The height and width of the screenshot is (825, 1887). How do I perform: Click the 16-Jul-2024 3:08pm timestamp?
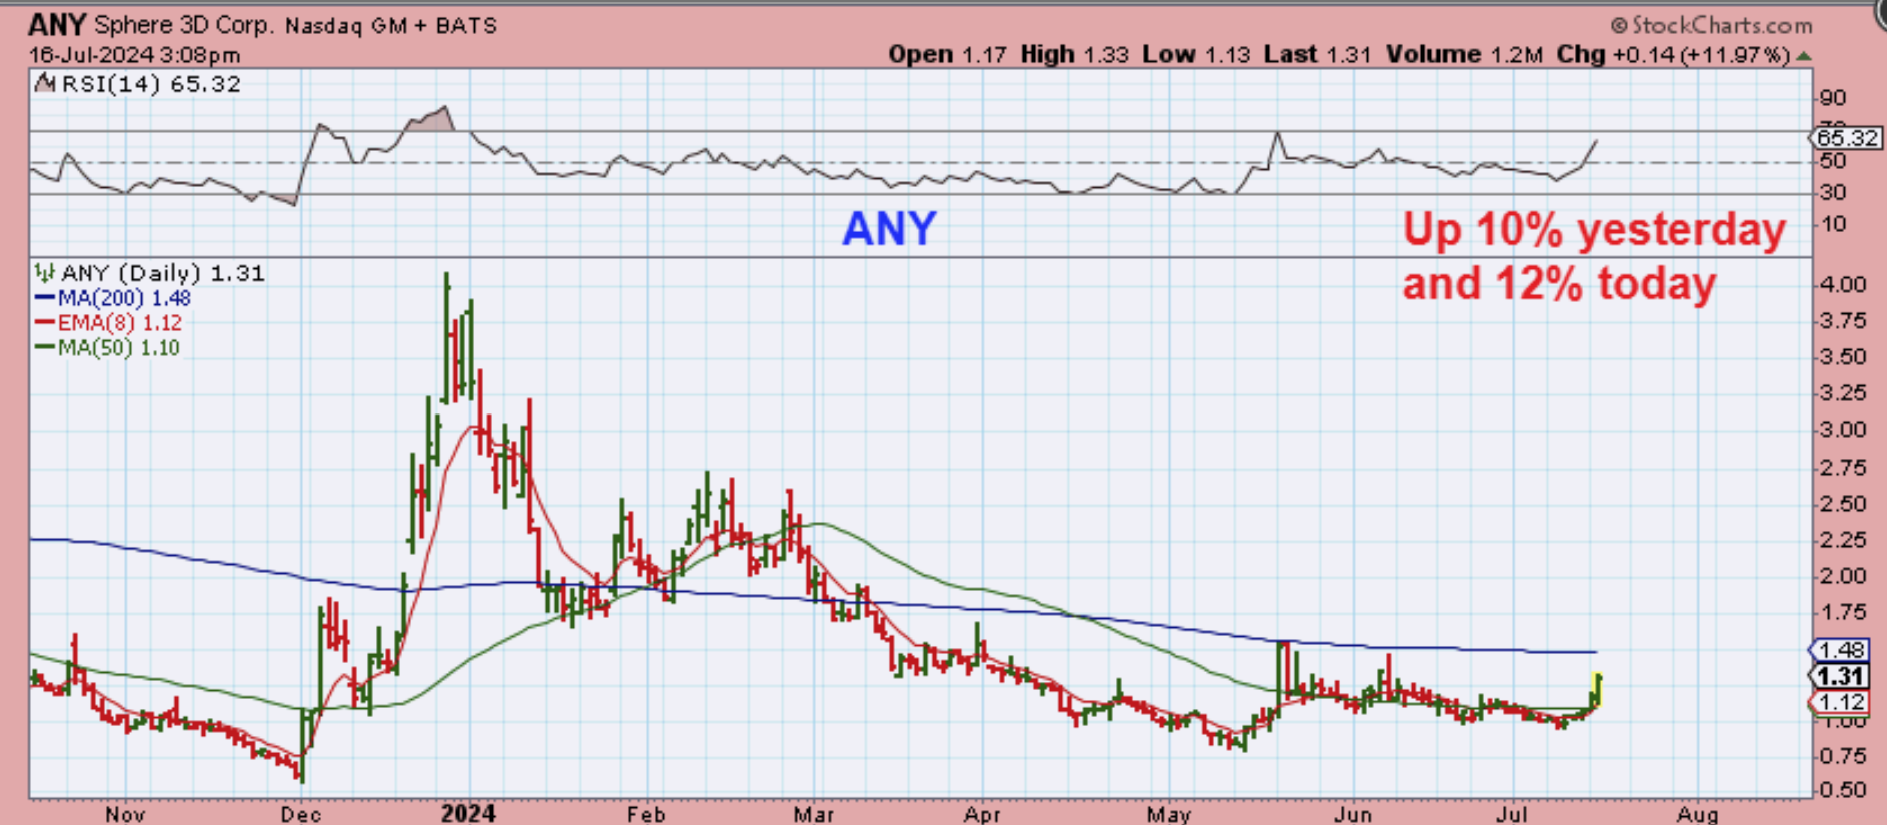134,55
